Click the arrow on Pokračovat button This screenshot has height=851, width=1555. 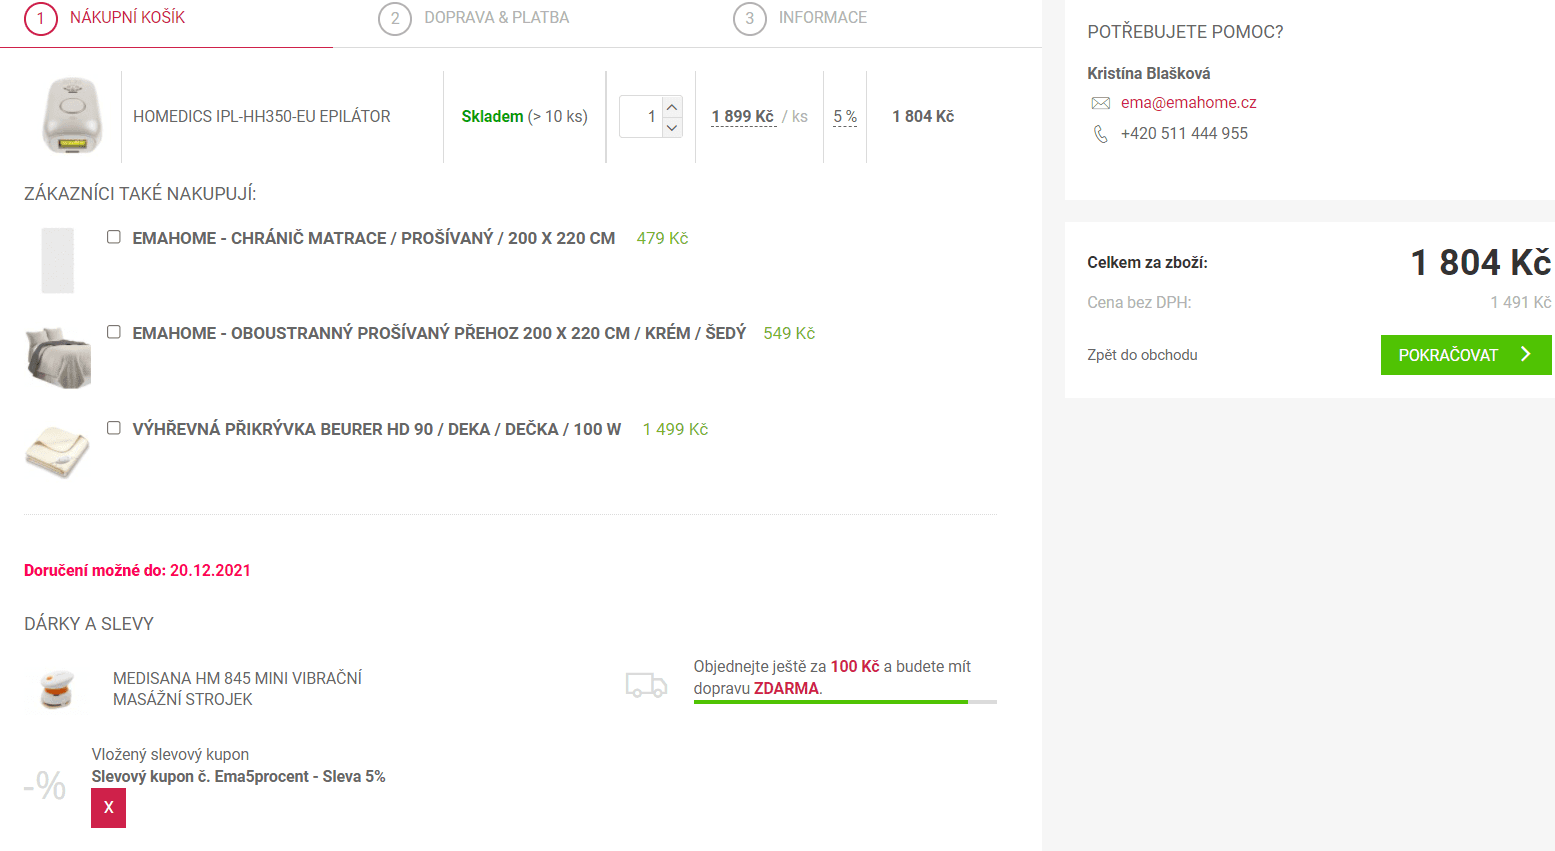point(1526,354)
